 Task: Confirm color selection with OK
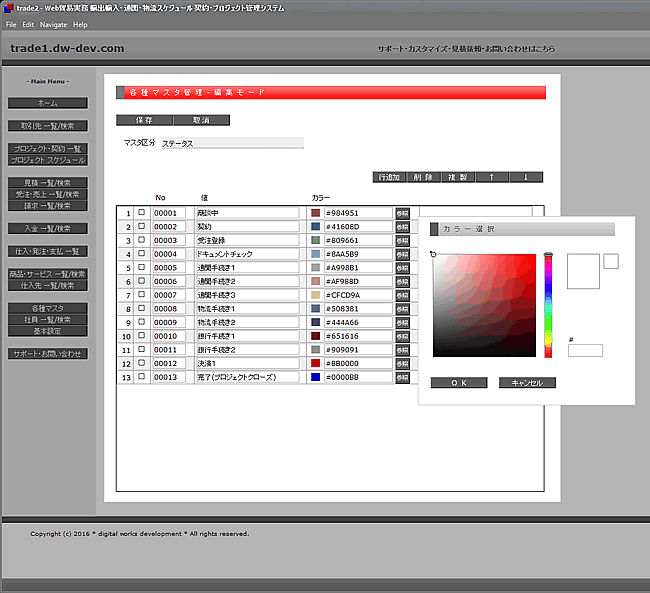[459, 383]
